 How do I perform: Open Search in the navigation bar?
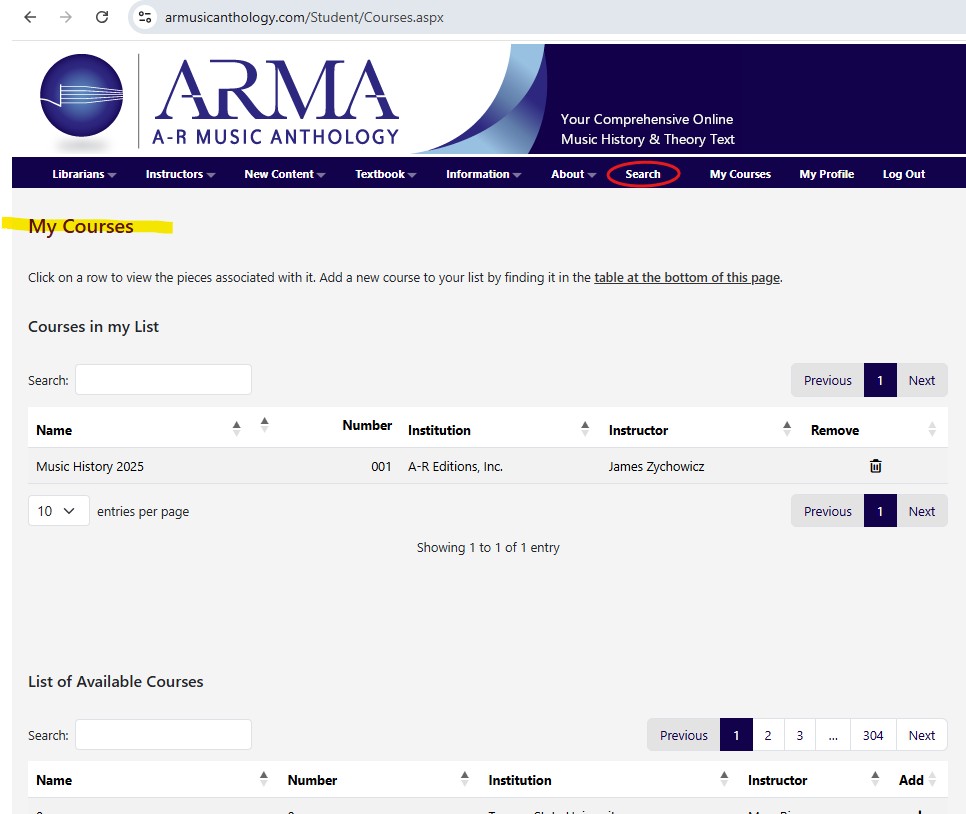[x=643, y=174]
